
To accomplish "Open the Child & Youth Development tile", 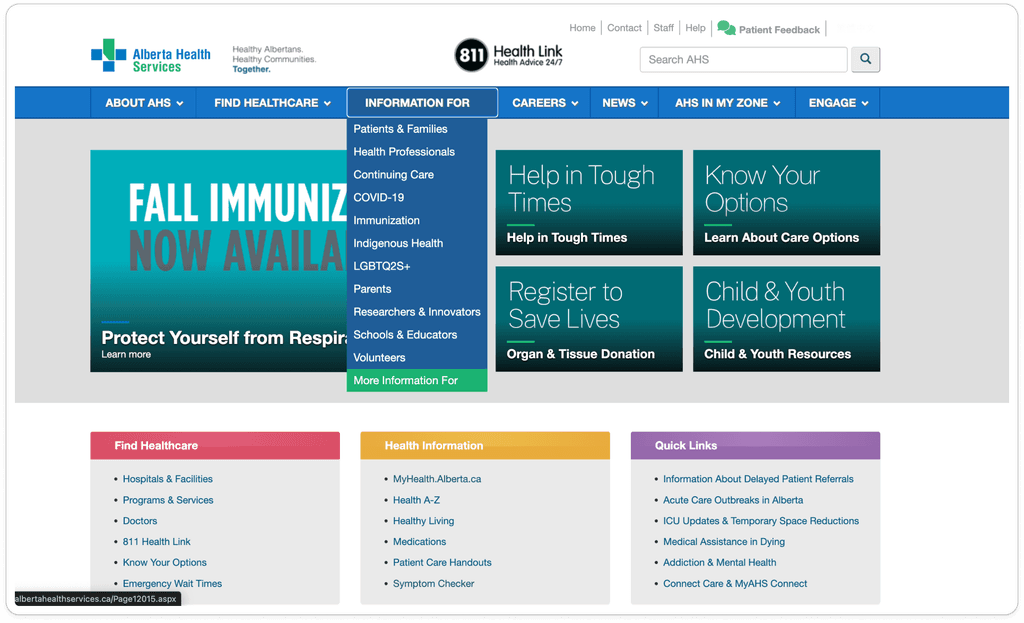I will pos(786,319).
